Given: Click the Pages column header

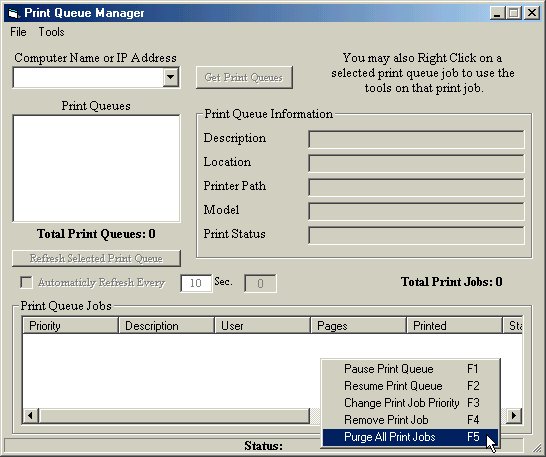Looking at the screenshot, I should [x=358, y=325].
